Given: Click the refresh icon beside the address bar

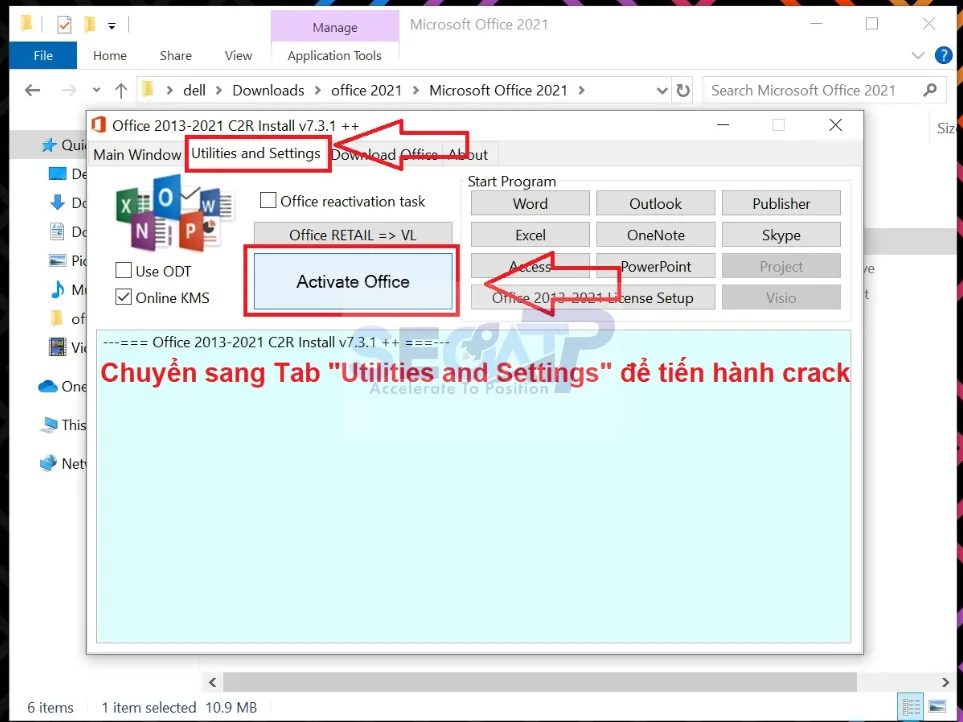Looking at the screenshot, I should 683,90.
